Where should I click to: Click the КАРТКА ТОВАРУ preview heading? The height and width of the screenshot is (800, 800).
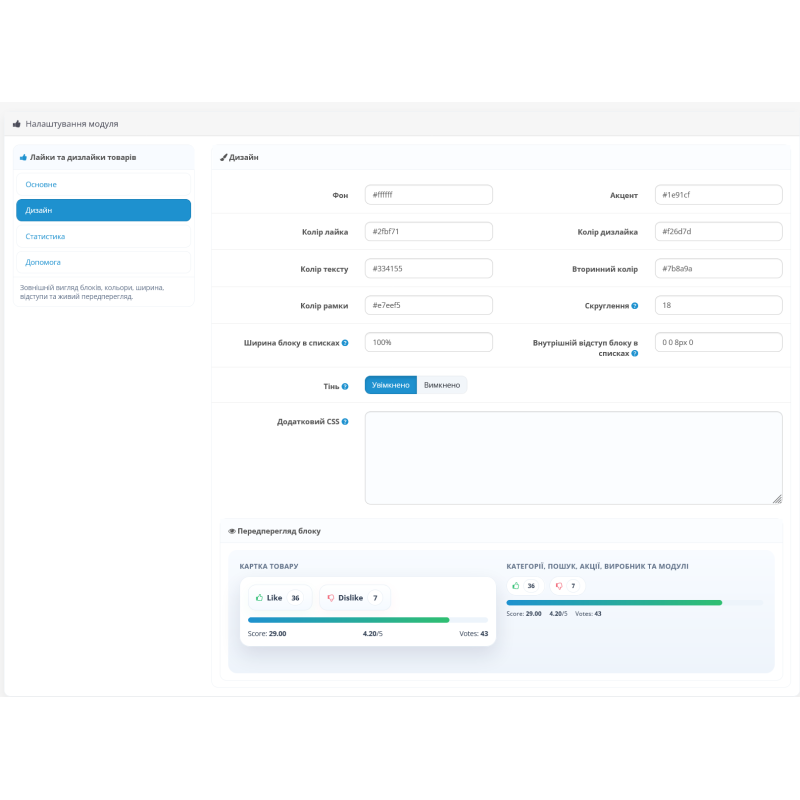point(269,566)
